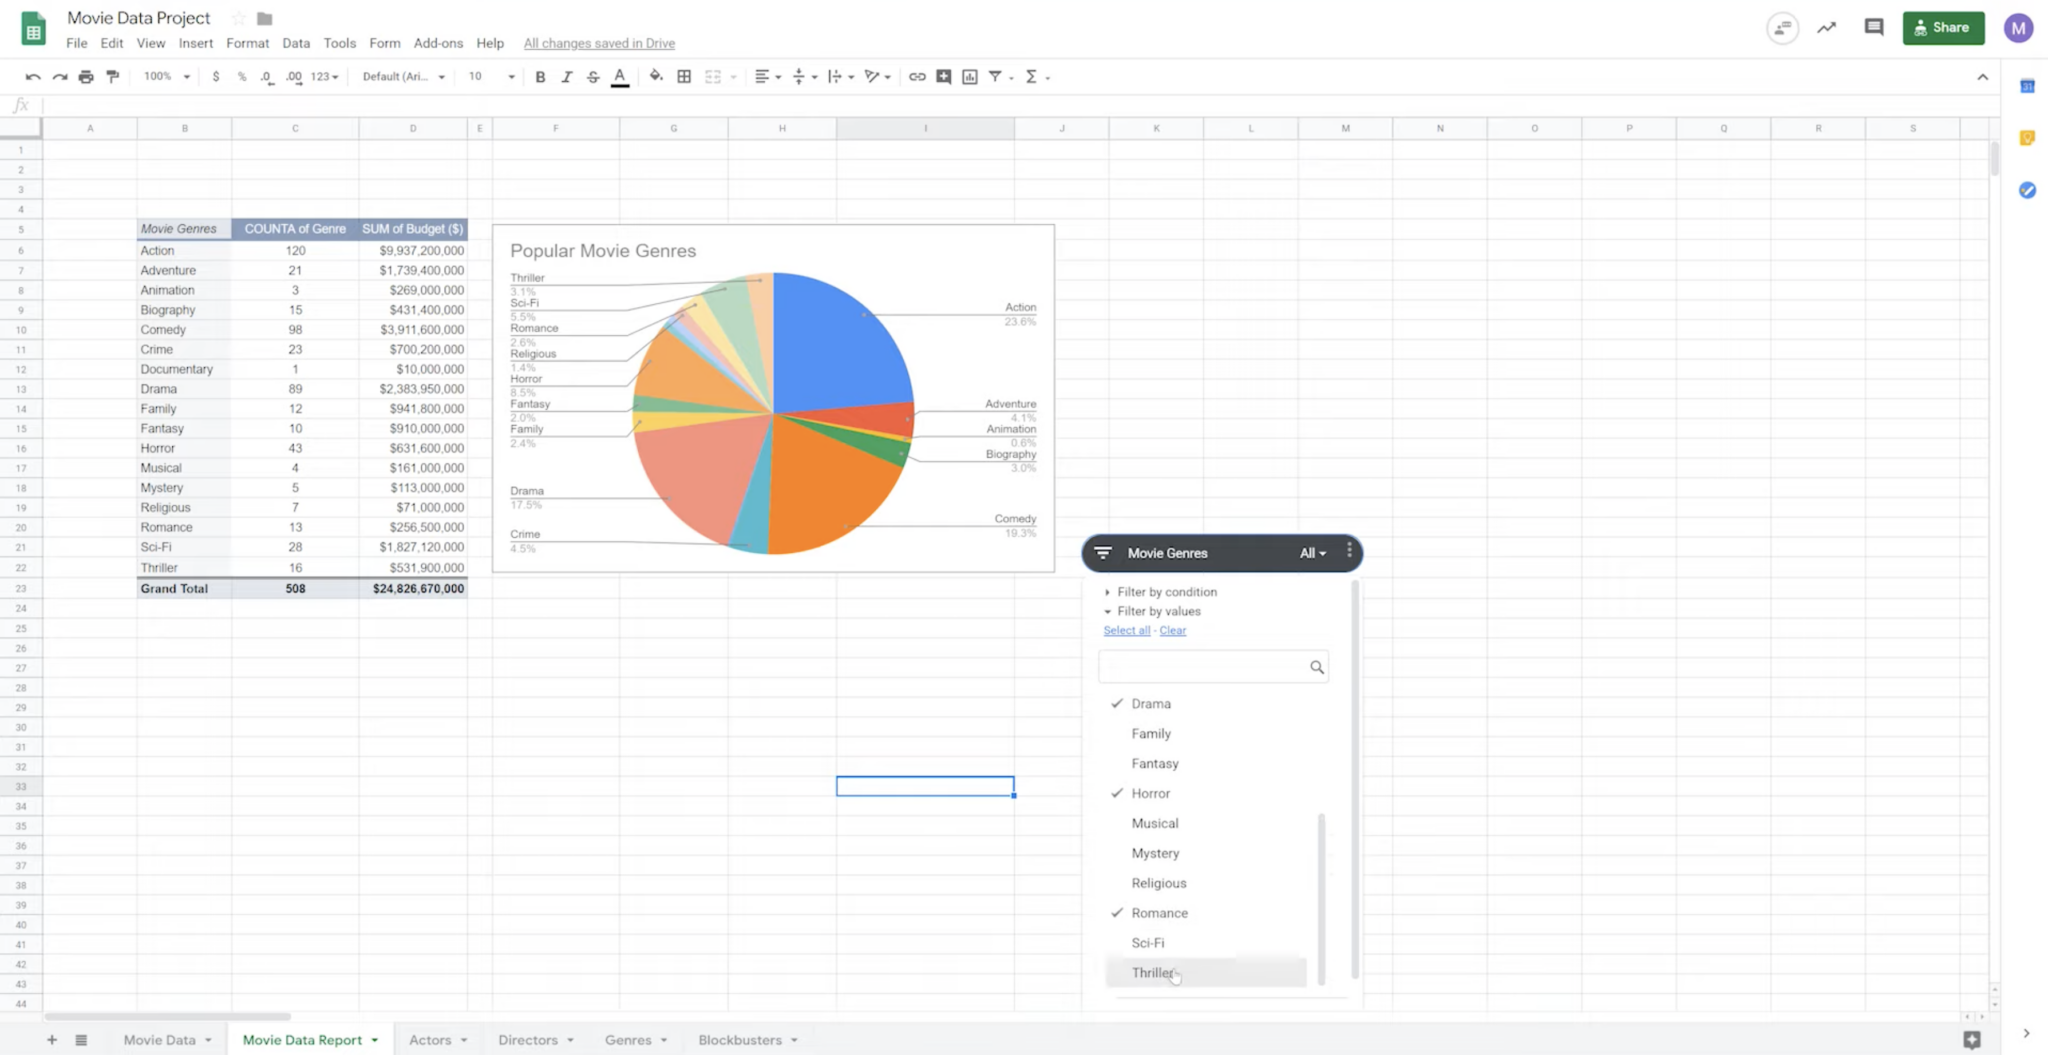Select the Paint format tool
This screenshot has height=1055, width=2048.
point(112,76)
